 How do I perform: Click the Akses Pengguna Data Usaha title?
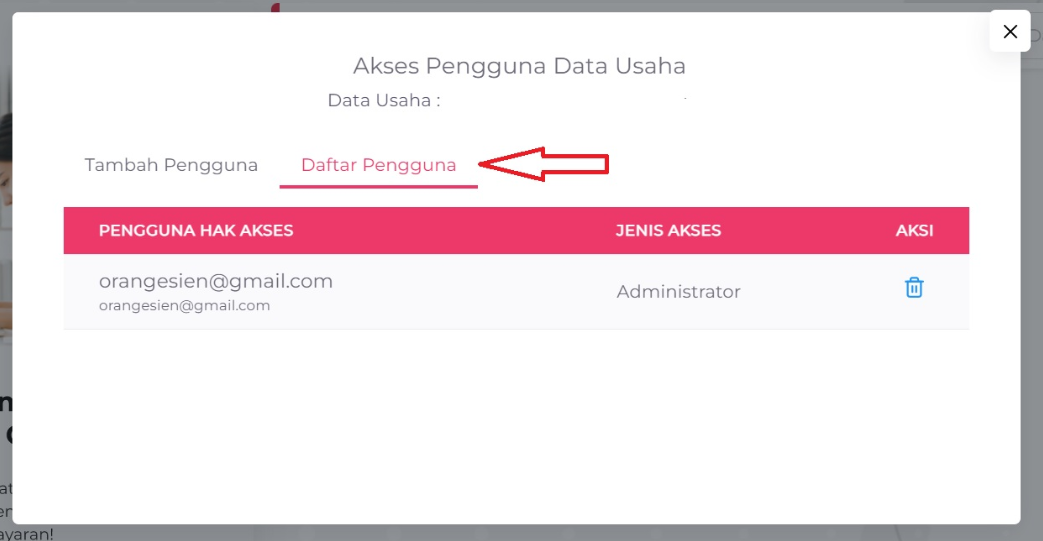point(519,67)
